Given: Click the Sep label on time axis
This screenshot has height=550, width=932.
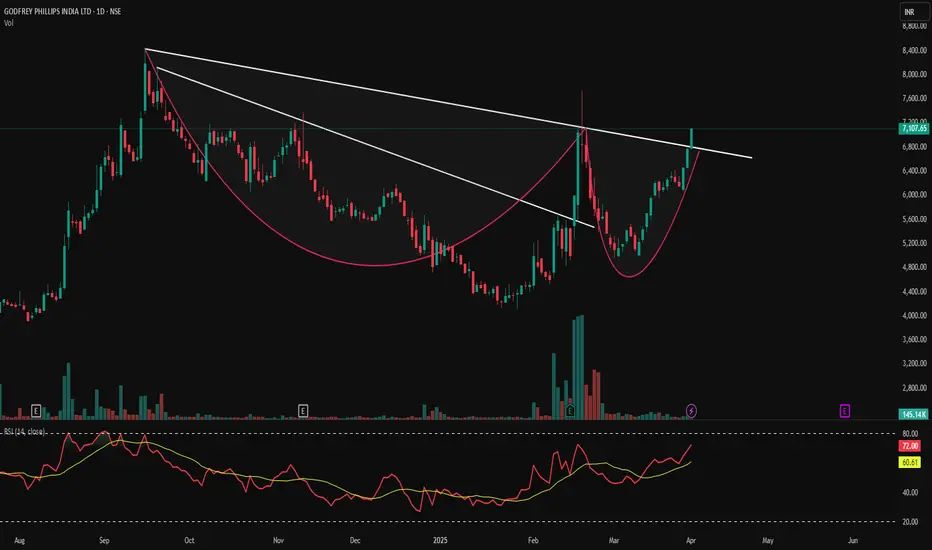Looking at the screenshot, I should click(x=104, y=540).
